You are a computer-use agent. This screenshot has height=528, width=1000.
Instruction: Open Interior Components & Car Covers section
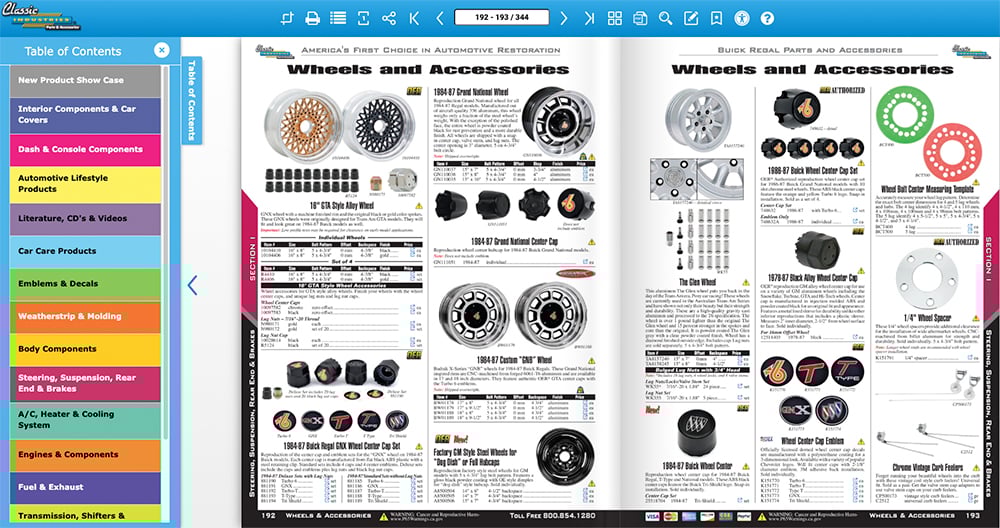coord(85,115)
